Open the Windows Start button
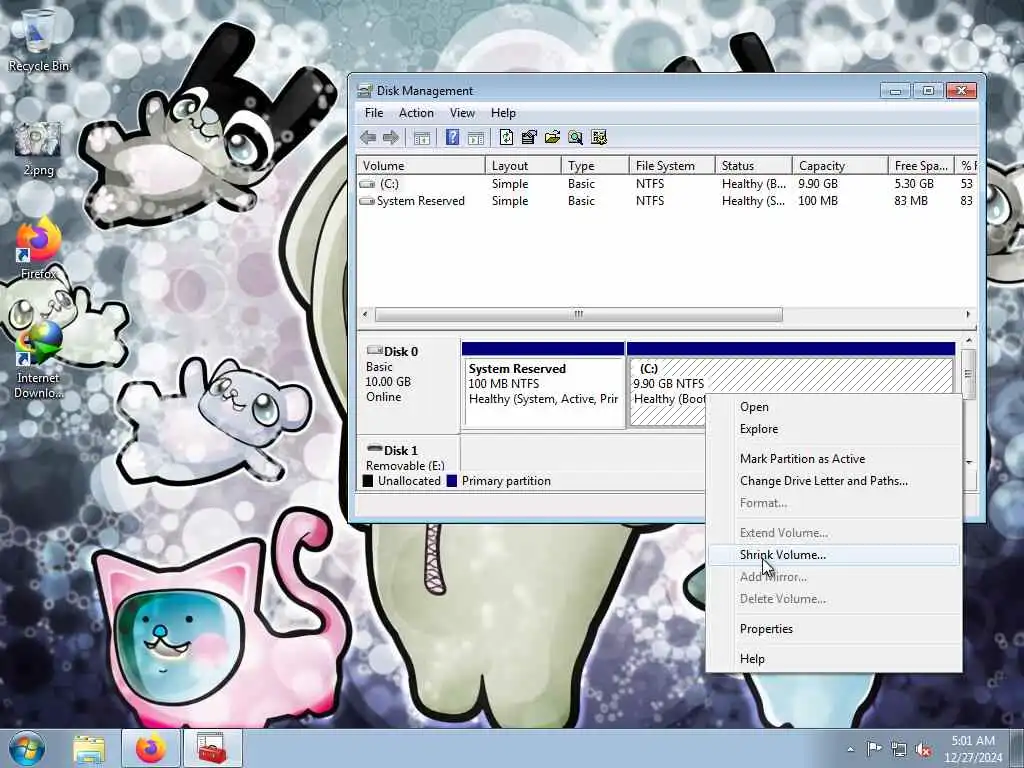The height and width of the screenshot is (768, 1024). tap(27, 748)
